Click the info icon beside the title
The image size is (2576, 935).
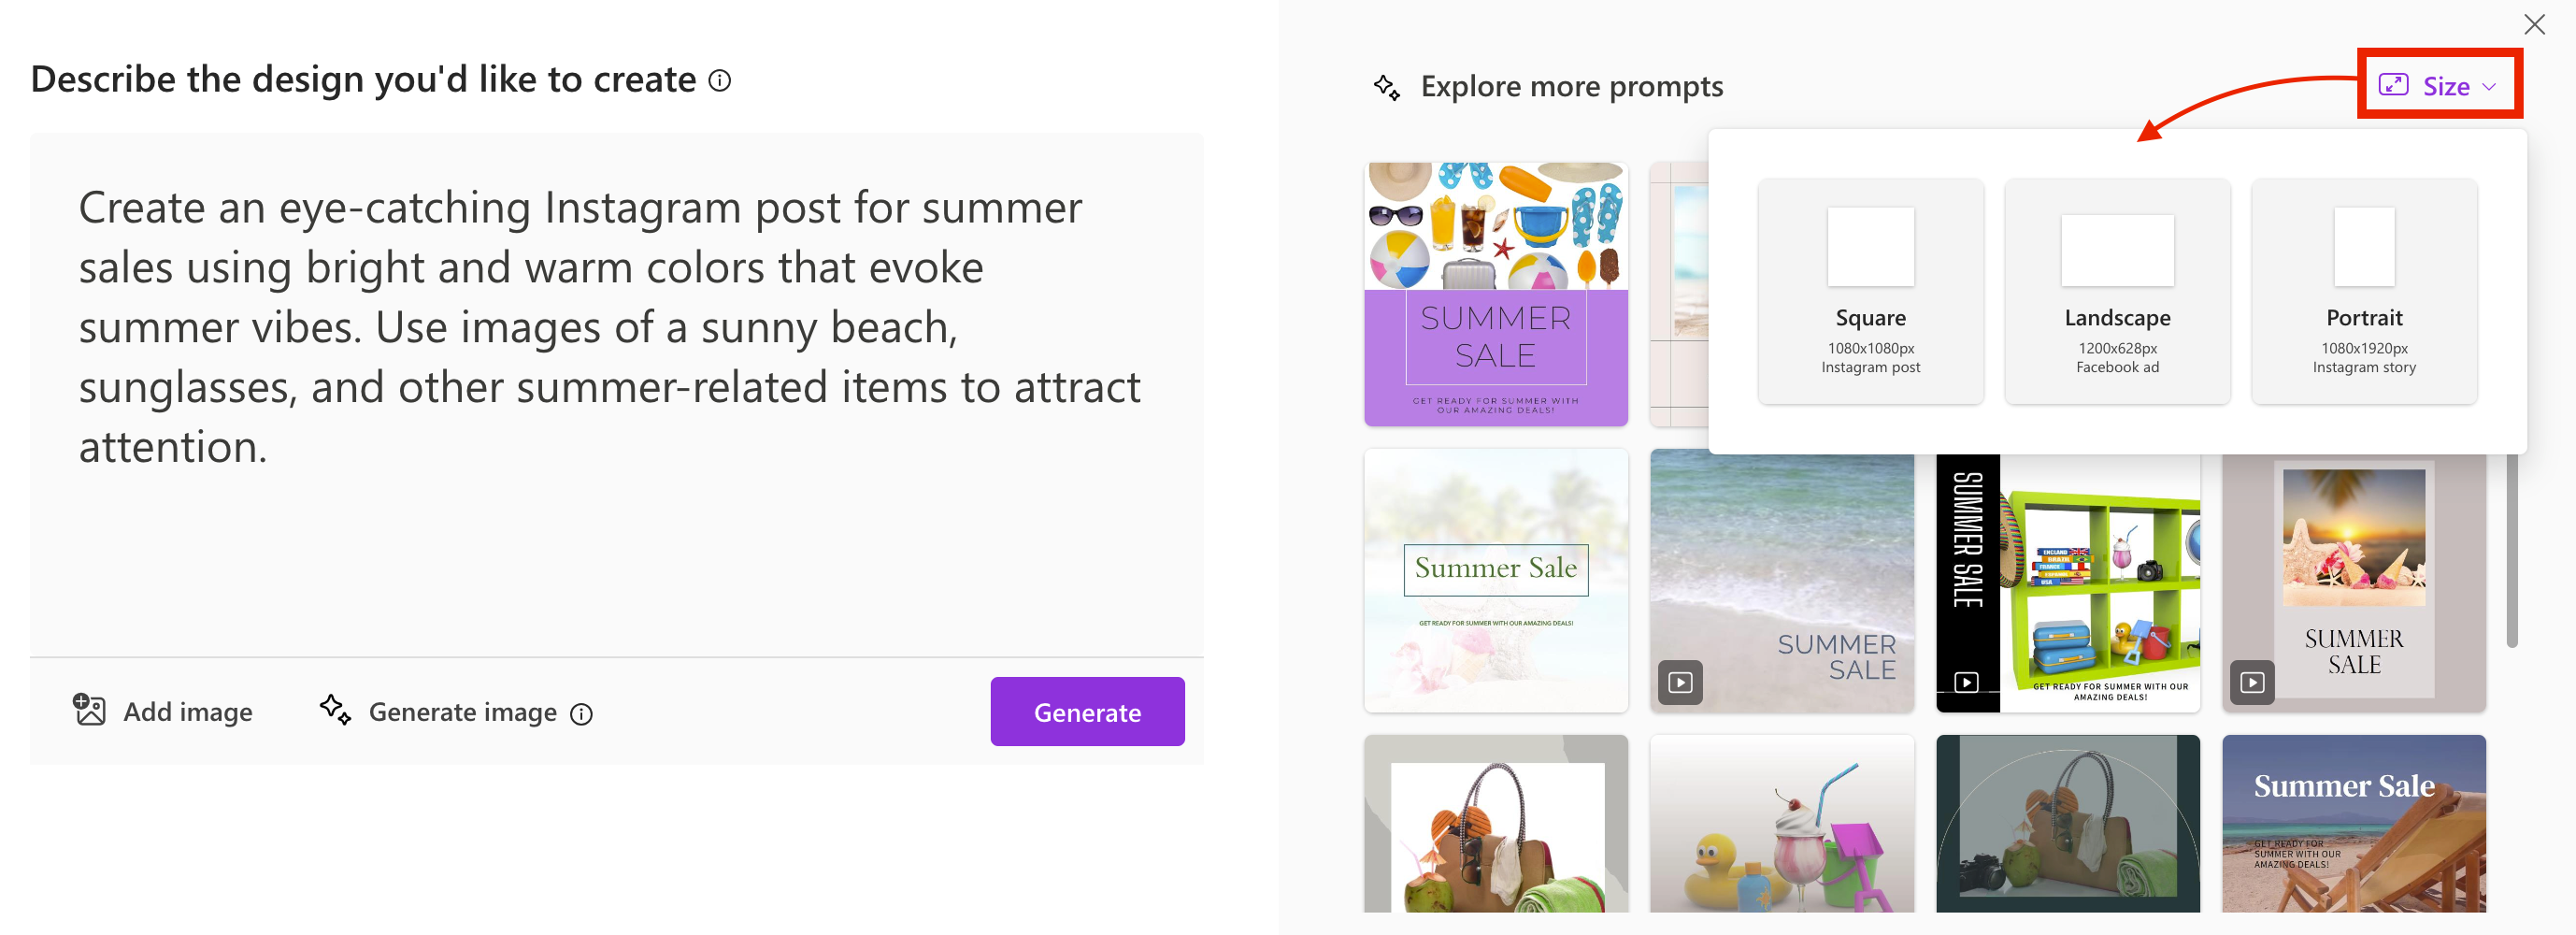(x=718, y=80)
